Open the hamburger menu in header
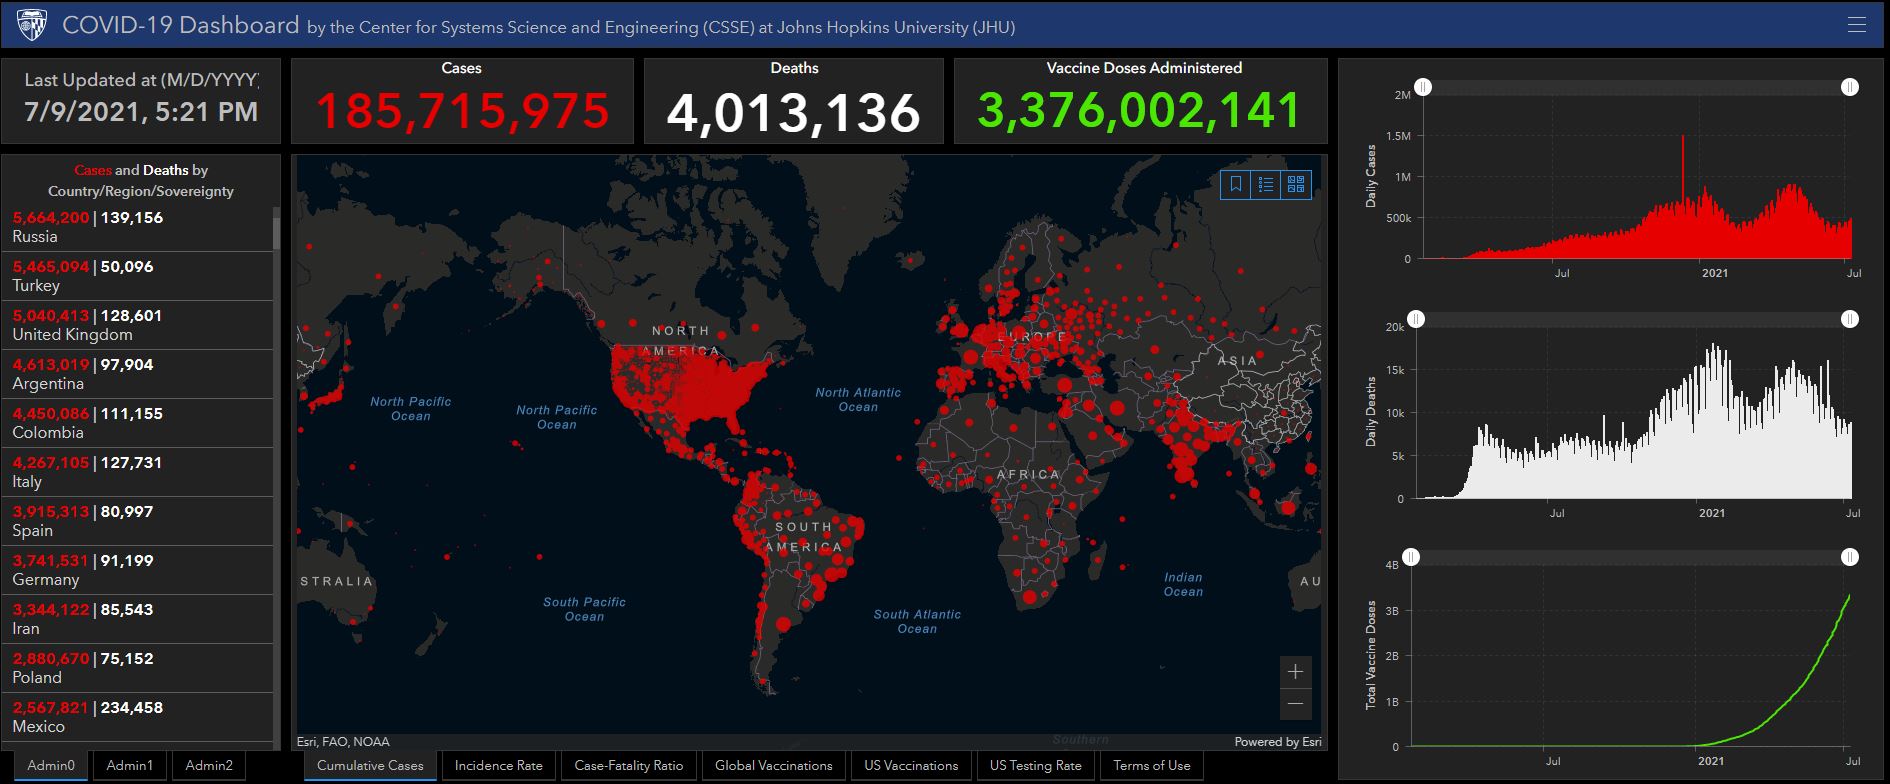The height and width of the screenshot is (784, 1890). (1856, 25)
